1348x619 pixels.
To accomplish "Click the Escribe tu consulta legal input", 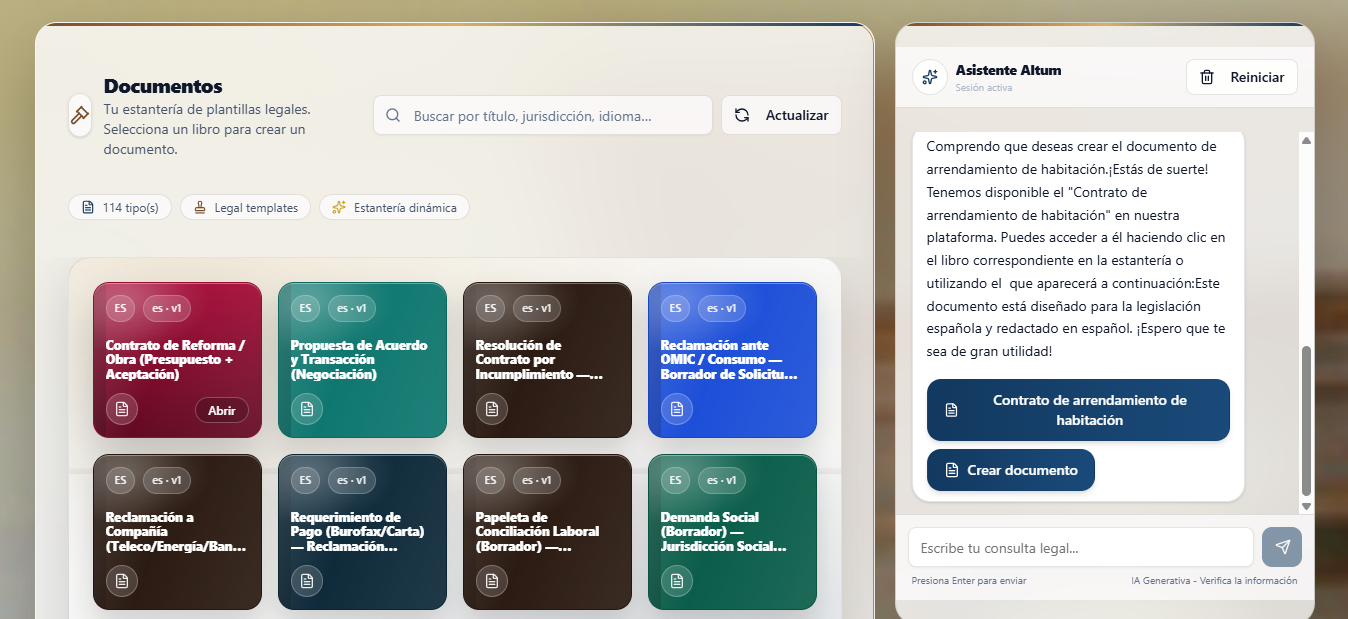I will tap(1080, 546).
